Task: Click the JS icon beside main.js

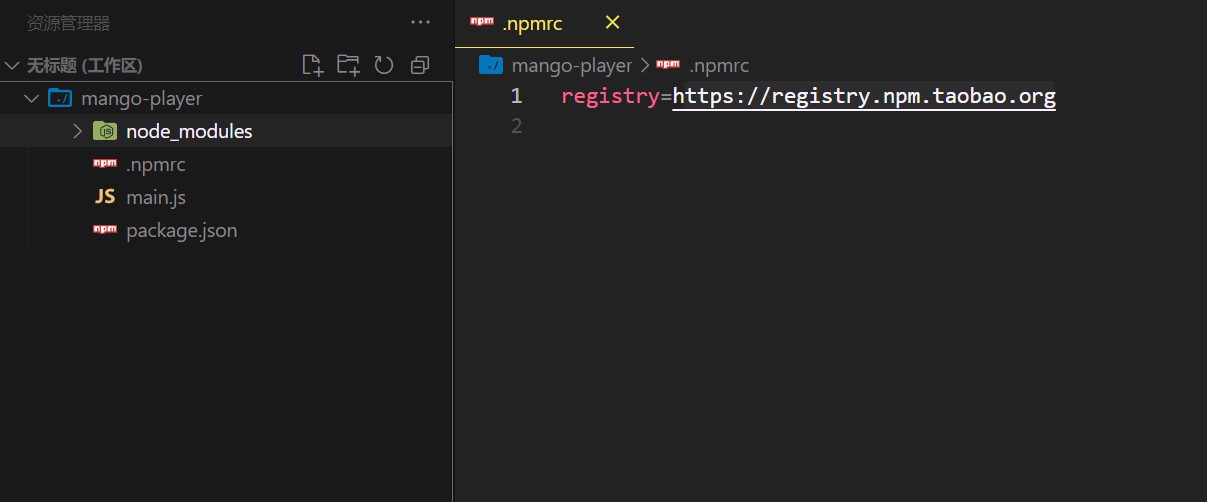Action: pos(105,197)
